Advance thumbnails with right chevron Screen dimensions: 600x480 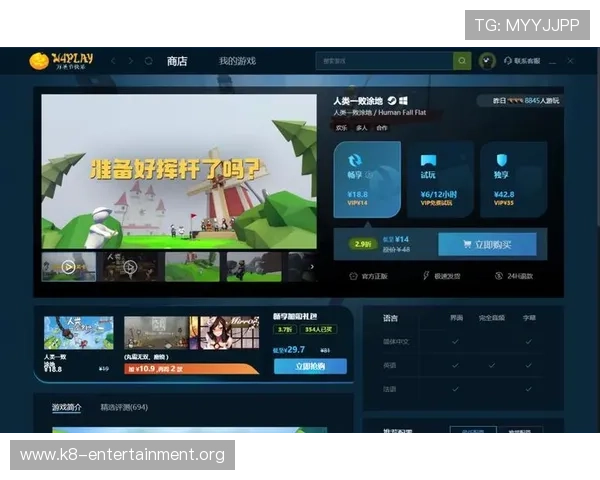(312, 267)
